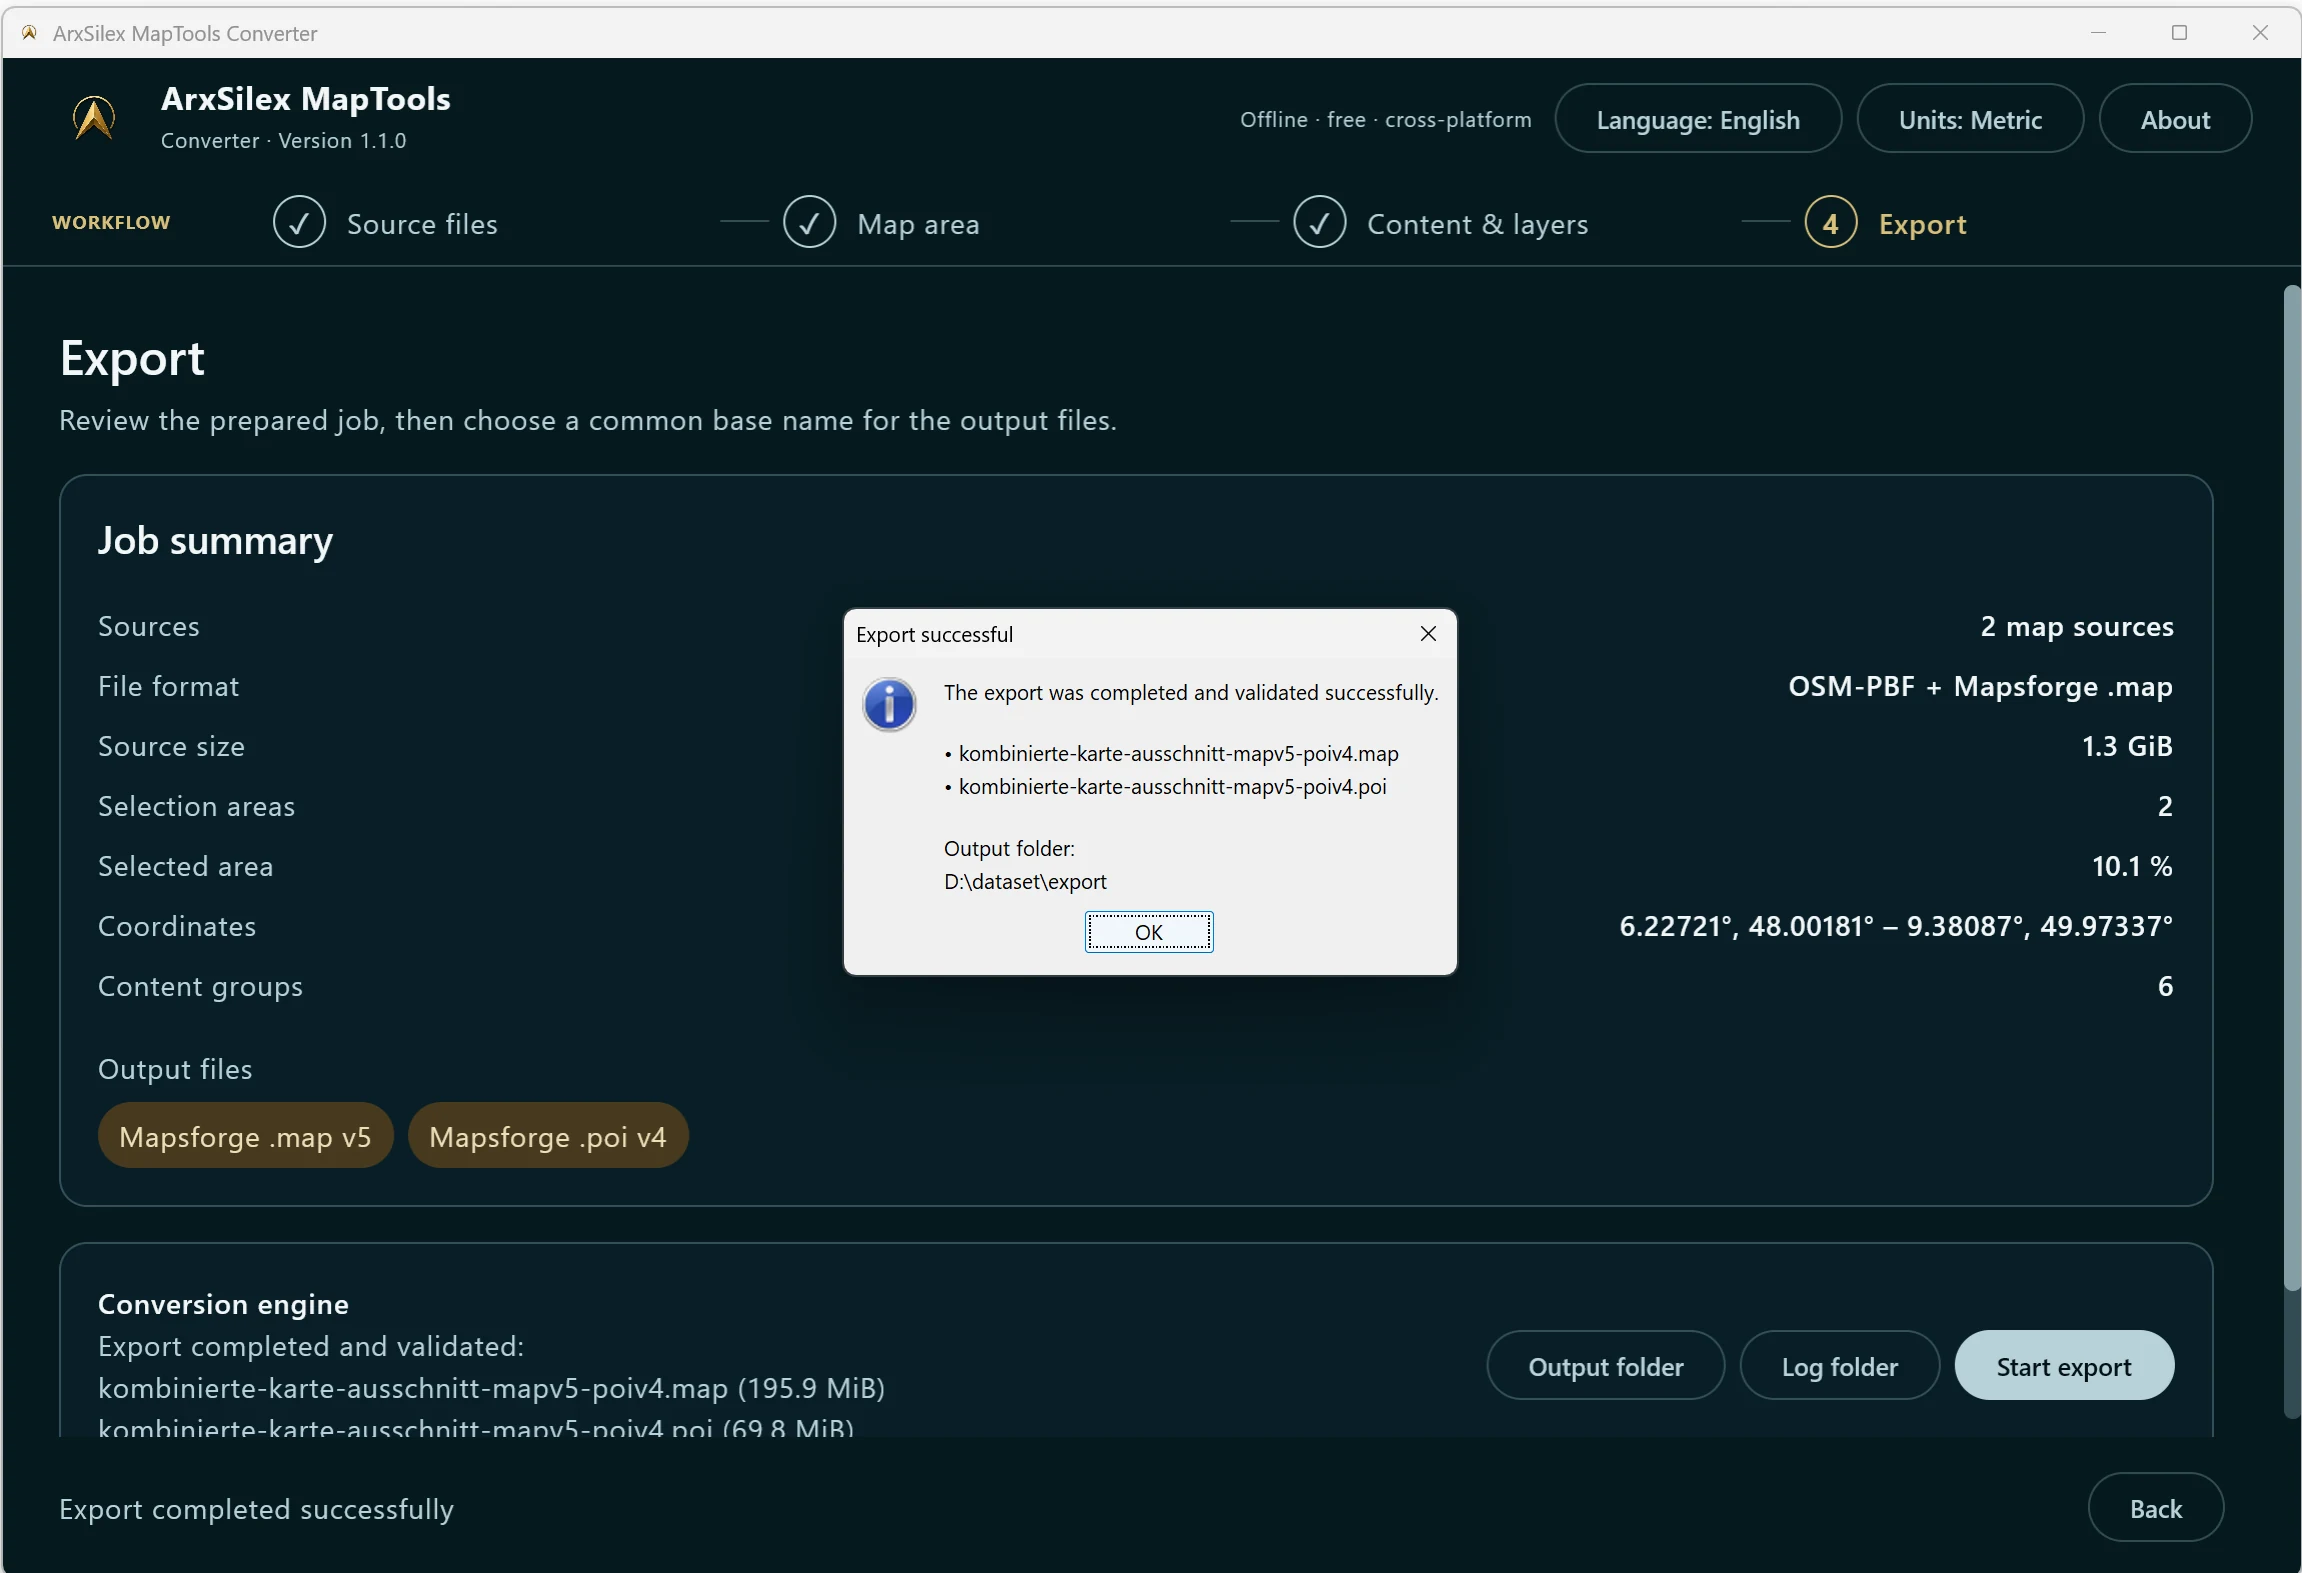Open the About dialog
Viewport: 2302px width, 1573px height.
[2175, 119]
